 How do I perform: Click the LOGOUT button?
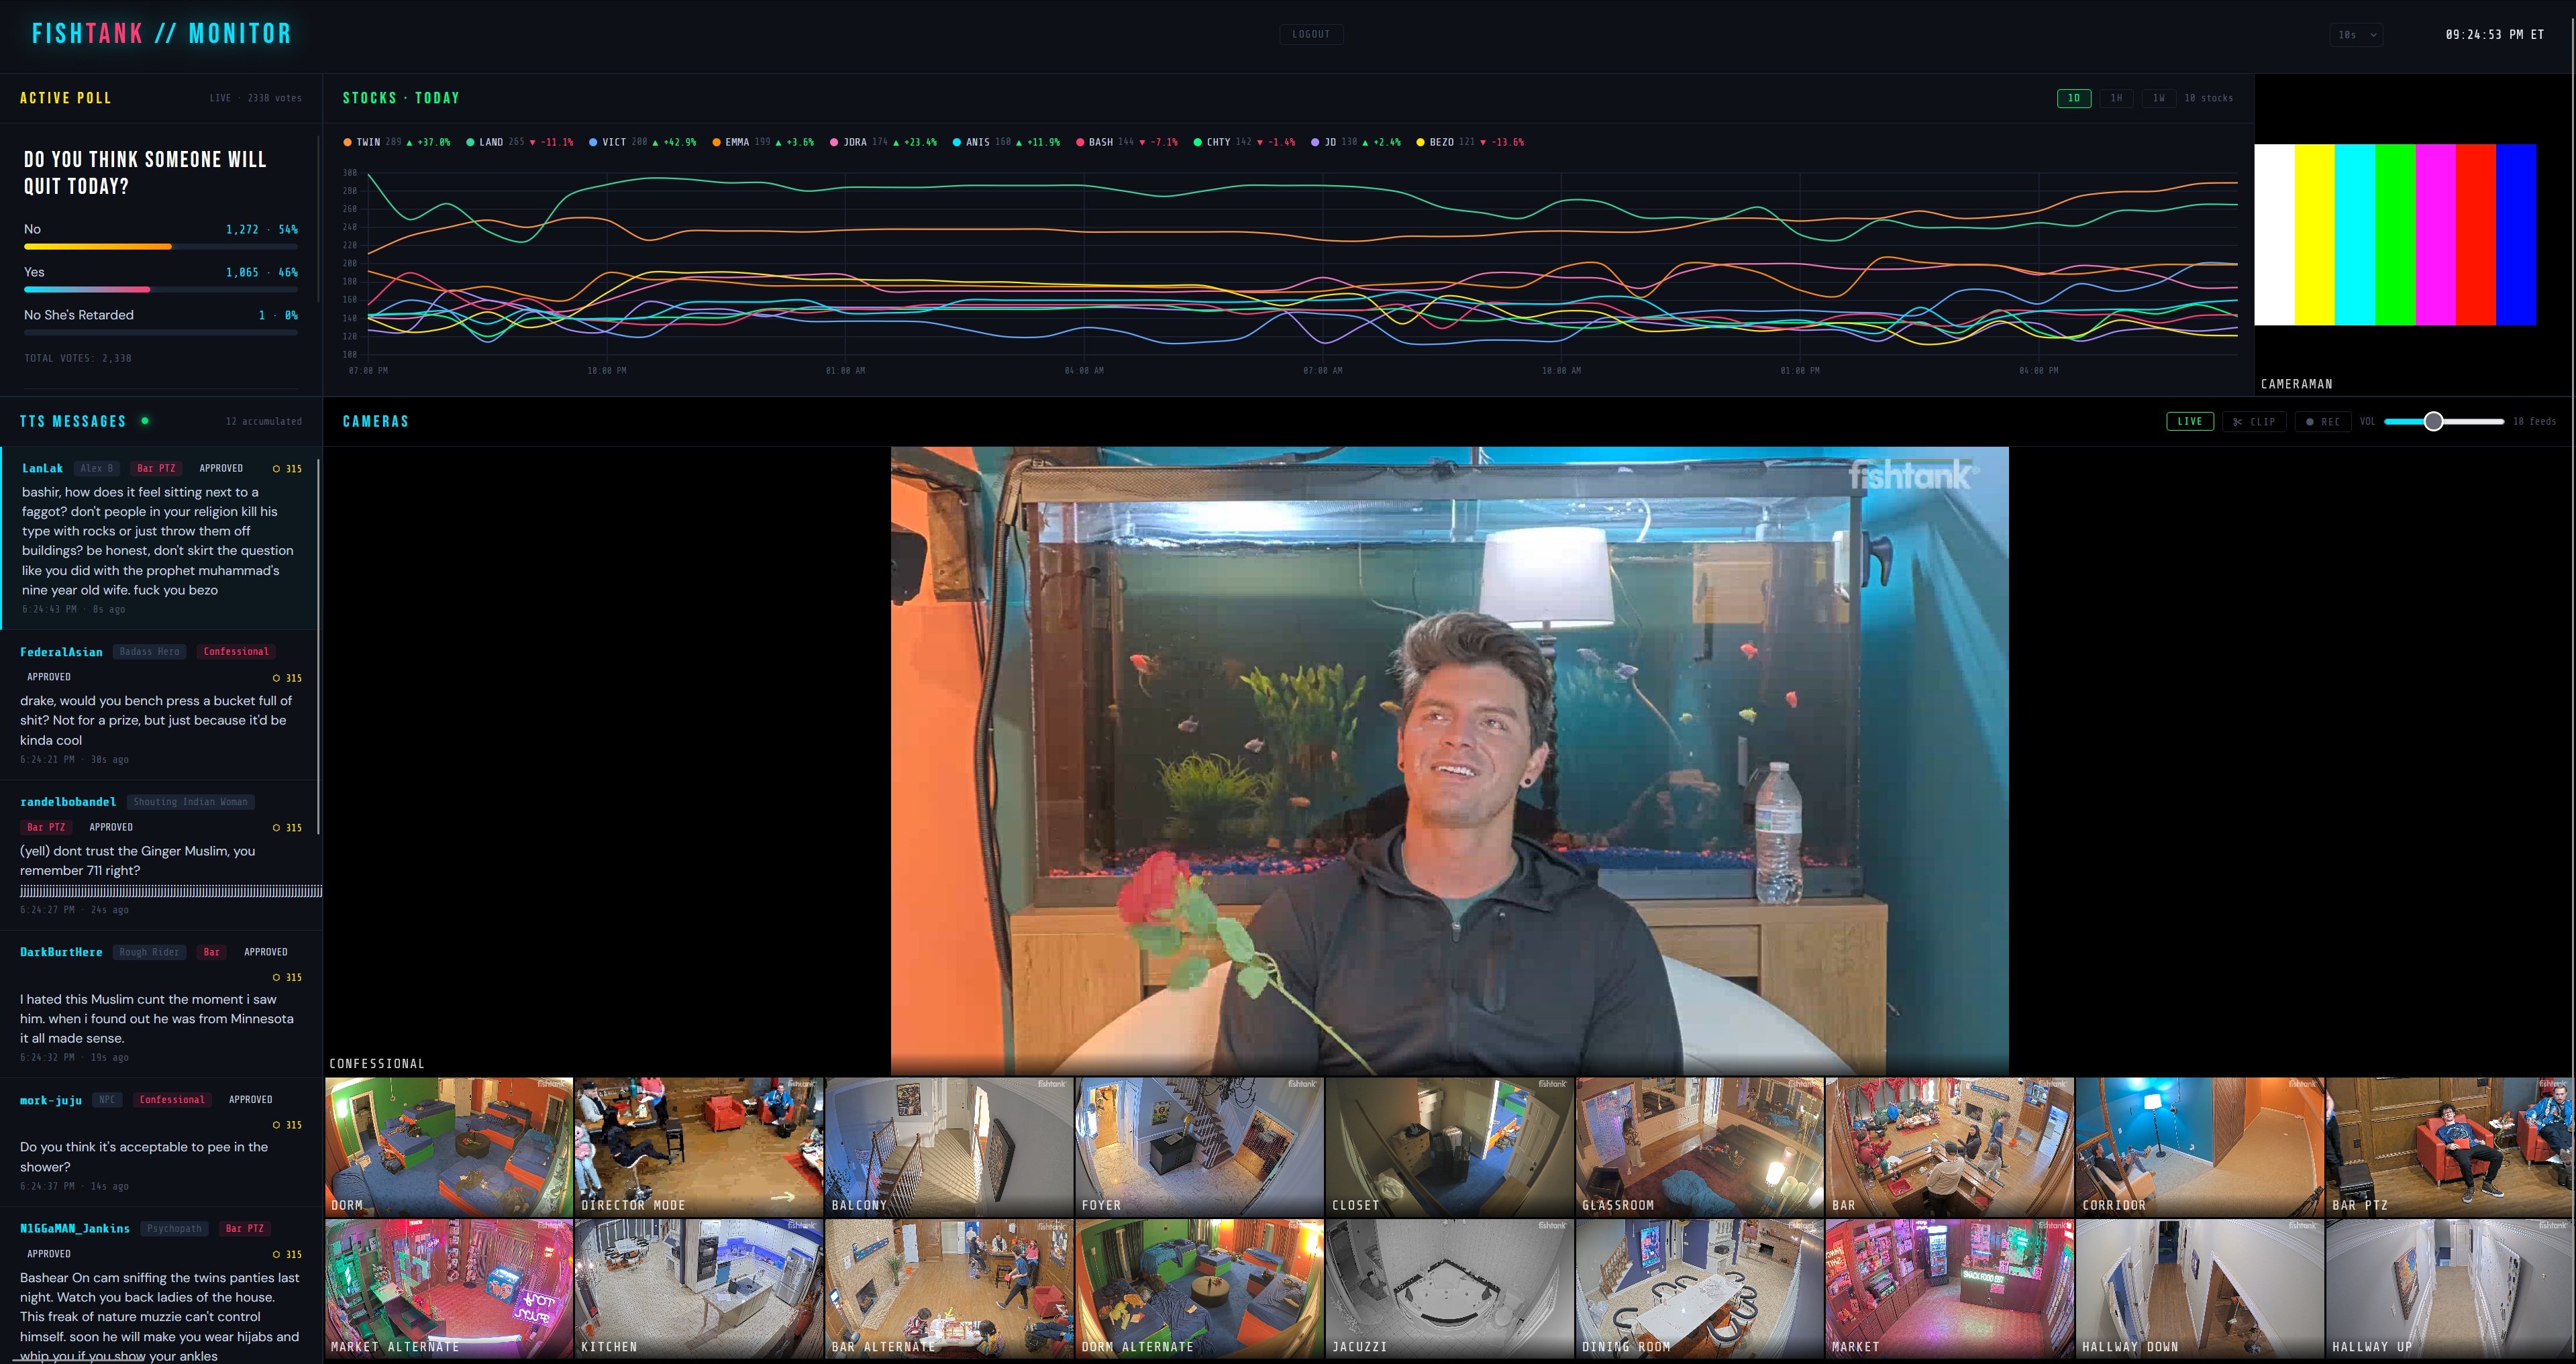click(x=1310, y=34)
